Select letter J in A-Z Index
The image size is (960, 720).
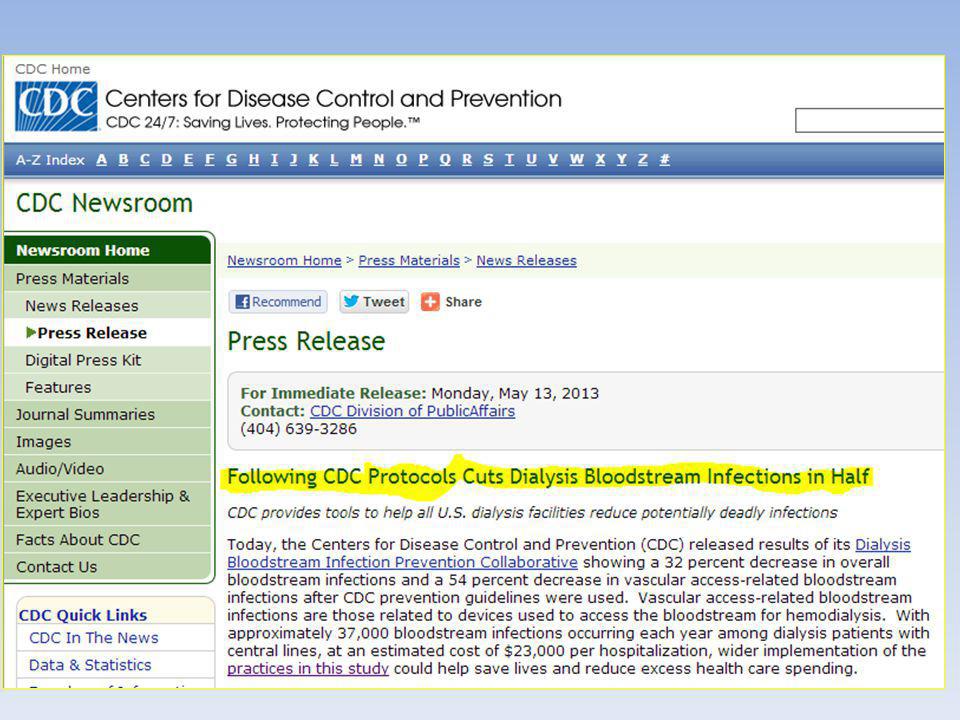293,160
